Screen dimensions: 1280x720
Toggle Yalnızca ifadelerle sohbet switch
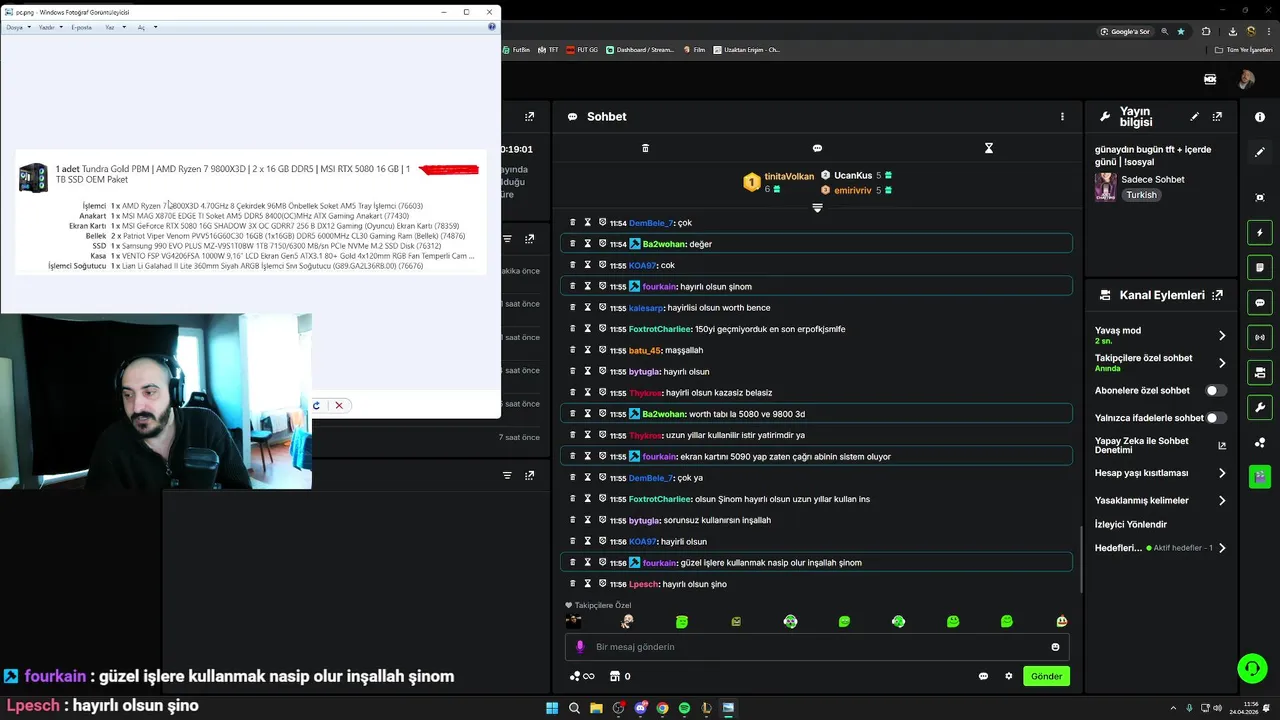(x=1216, y=418)
